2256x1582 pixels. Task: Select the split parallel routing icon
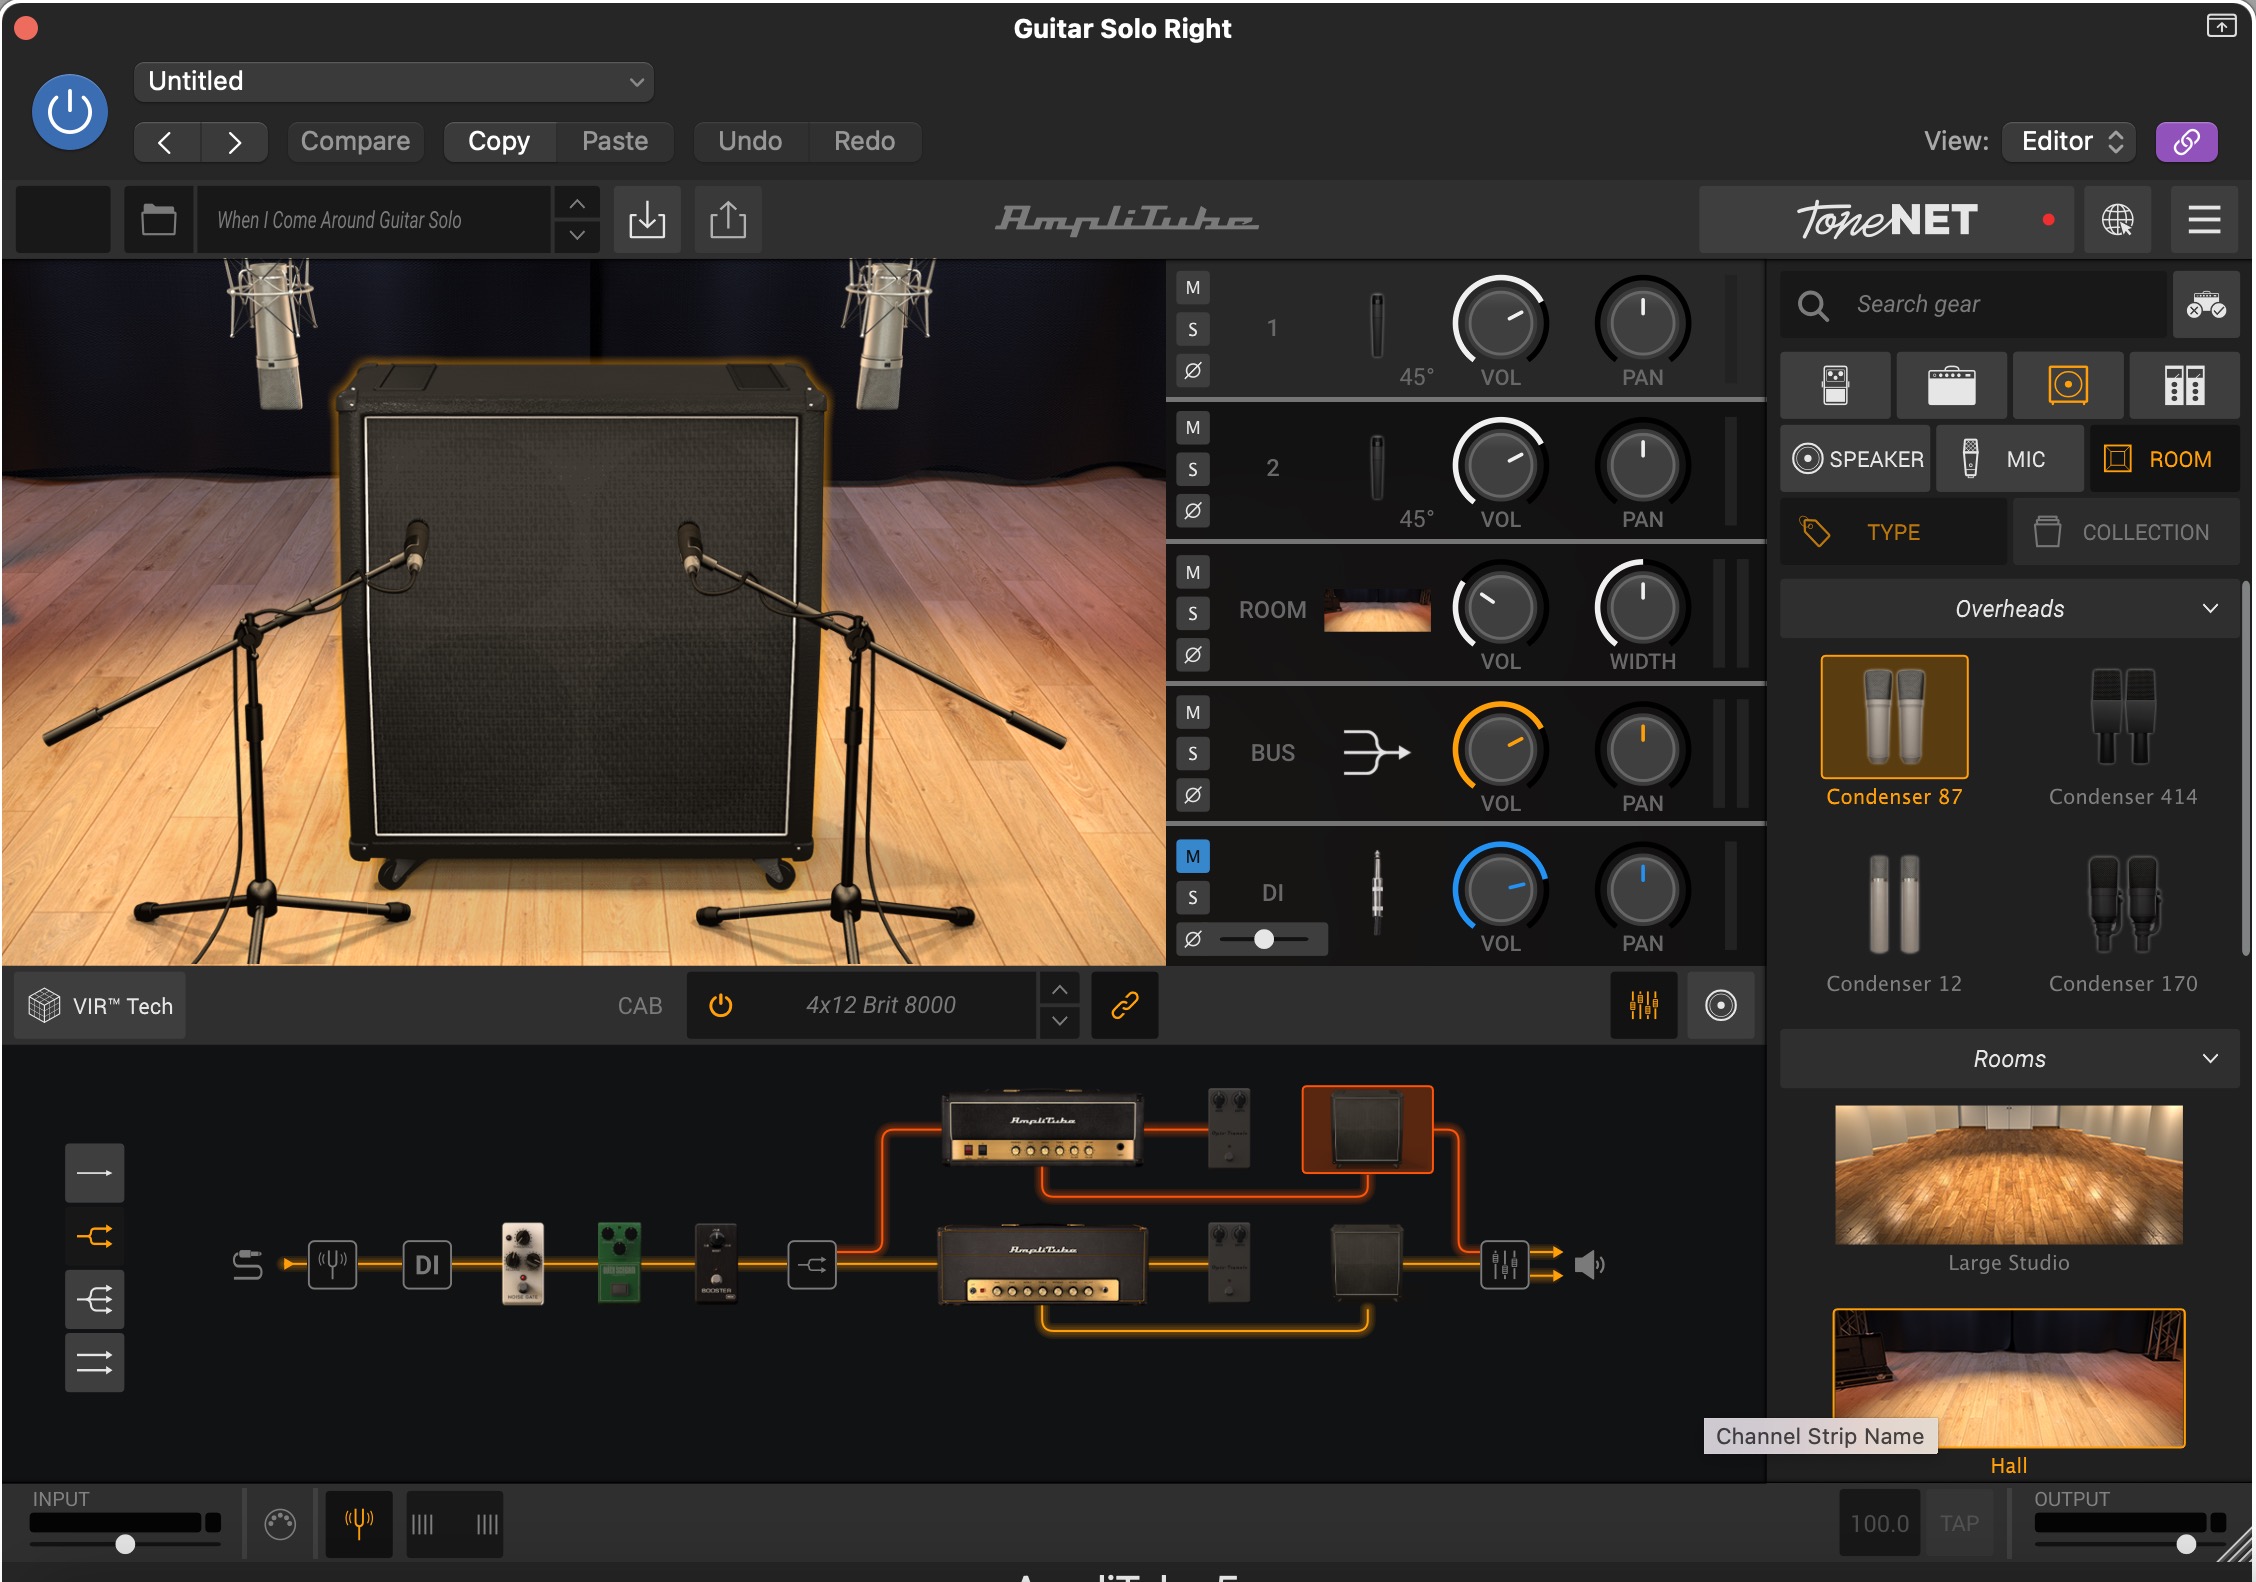coord(95,1236)
